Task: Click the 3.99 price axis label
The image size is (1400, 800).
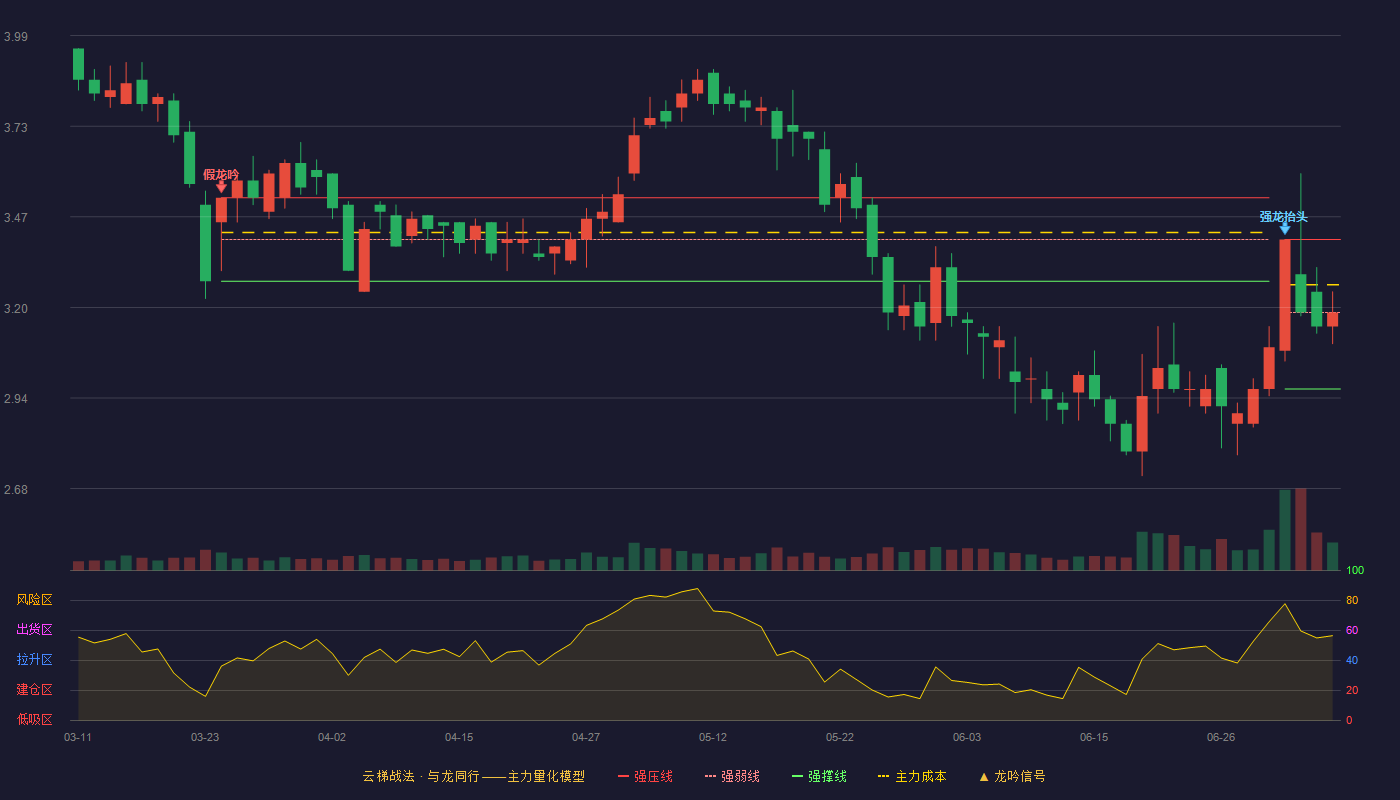Action: [16, 37]
